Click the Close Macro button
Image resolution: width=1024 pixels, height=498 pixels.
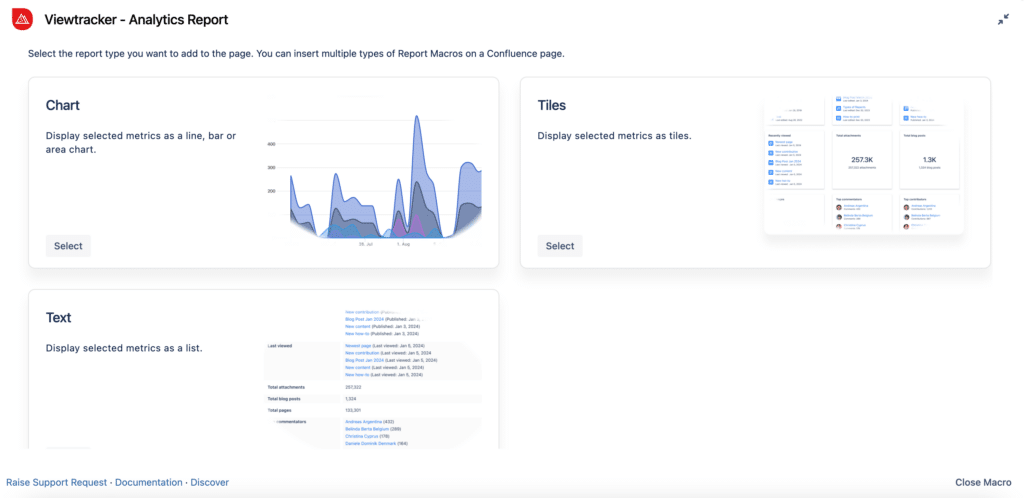(983, 482)
